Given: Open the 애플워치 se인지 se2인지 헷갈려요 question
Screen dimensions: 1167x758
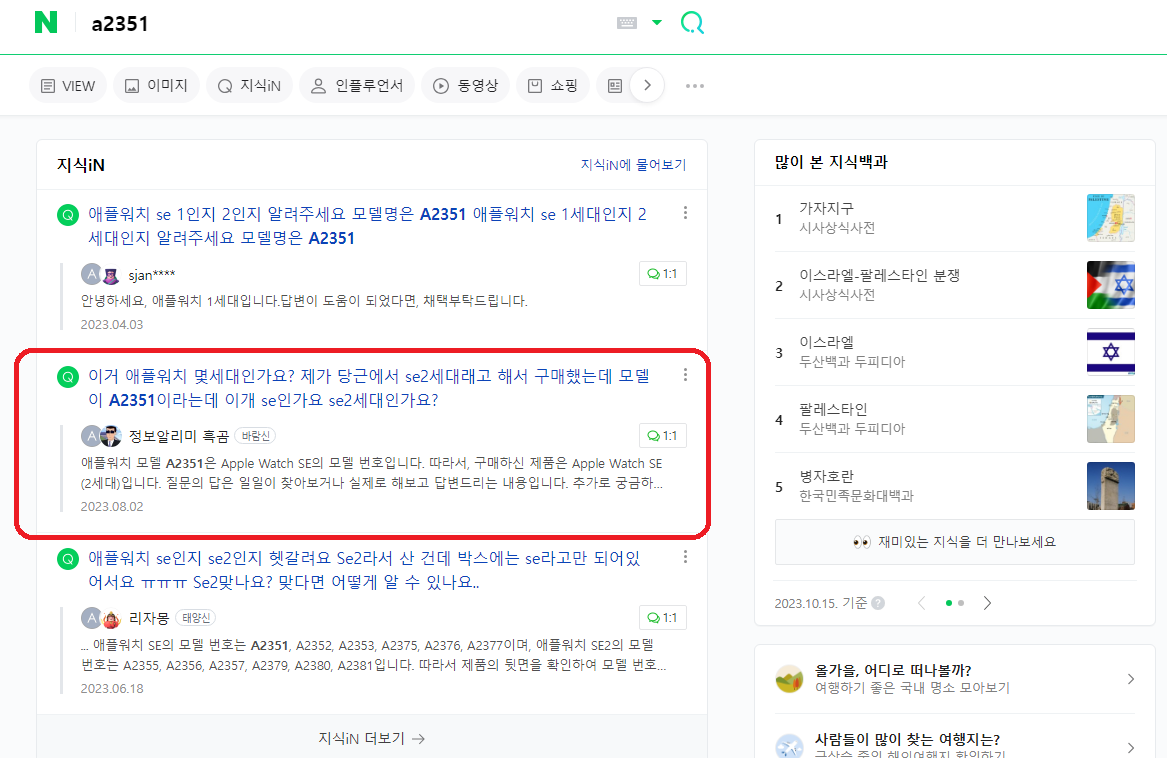Looking at the screenshot, I should 364,570.
